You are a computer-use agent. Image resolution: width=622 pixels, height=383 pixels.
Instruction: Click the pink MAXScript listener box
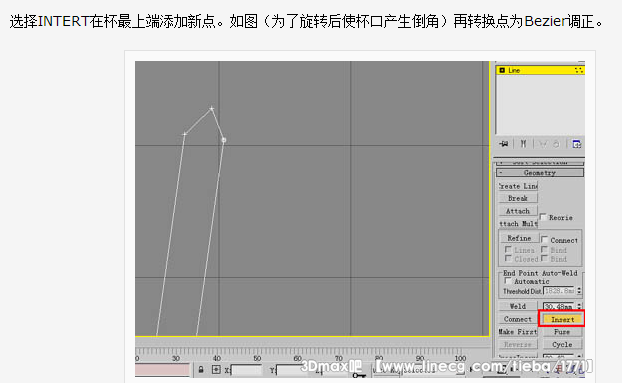tap(162, 370)
